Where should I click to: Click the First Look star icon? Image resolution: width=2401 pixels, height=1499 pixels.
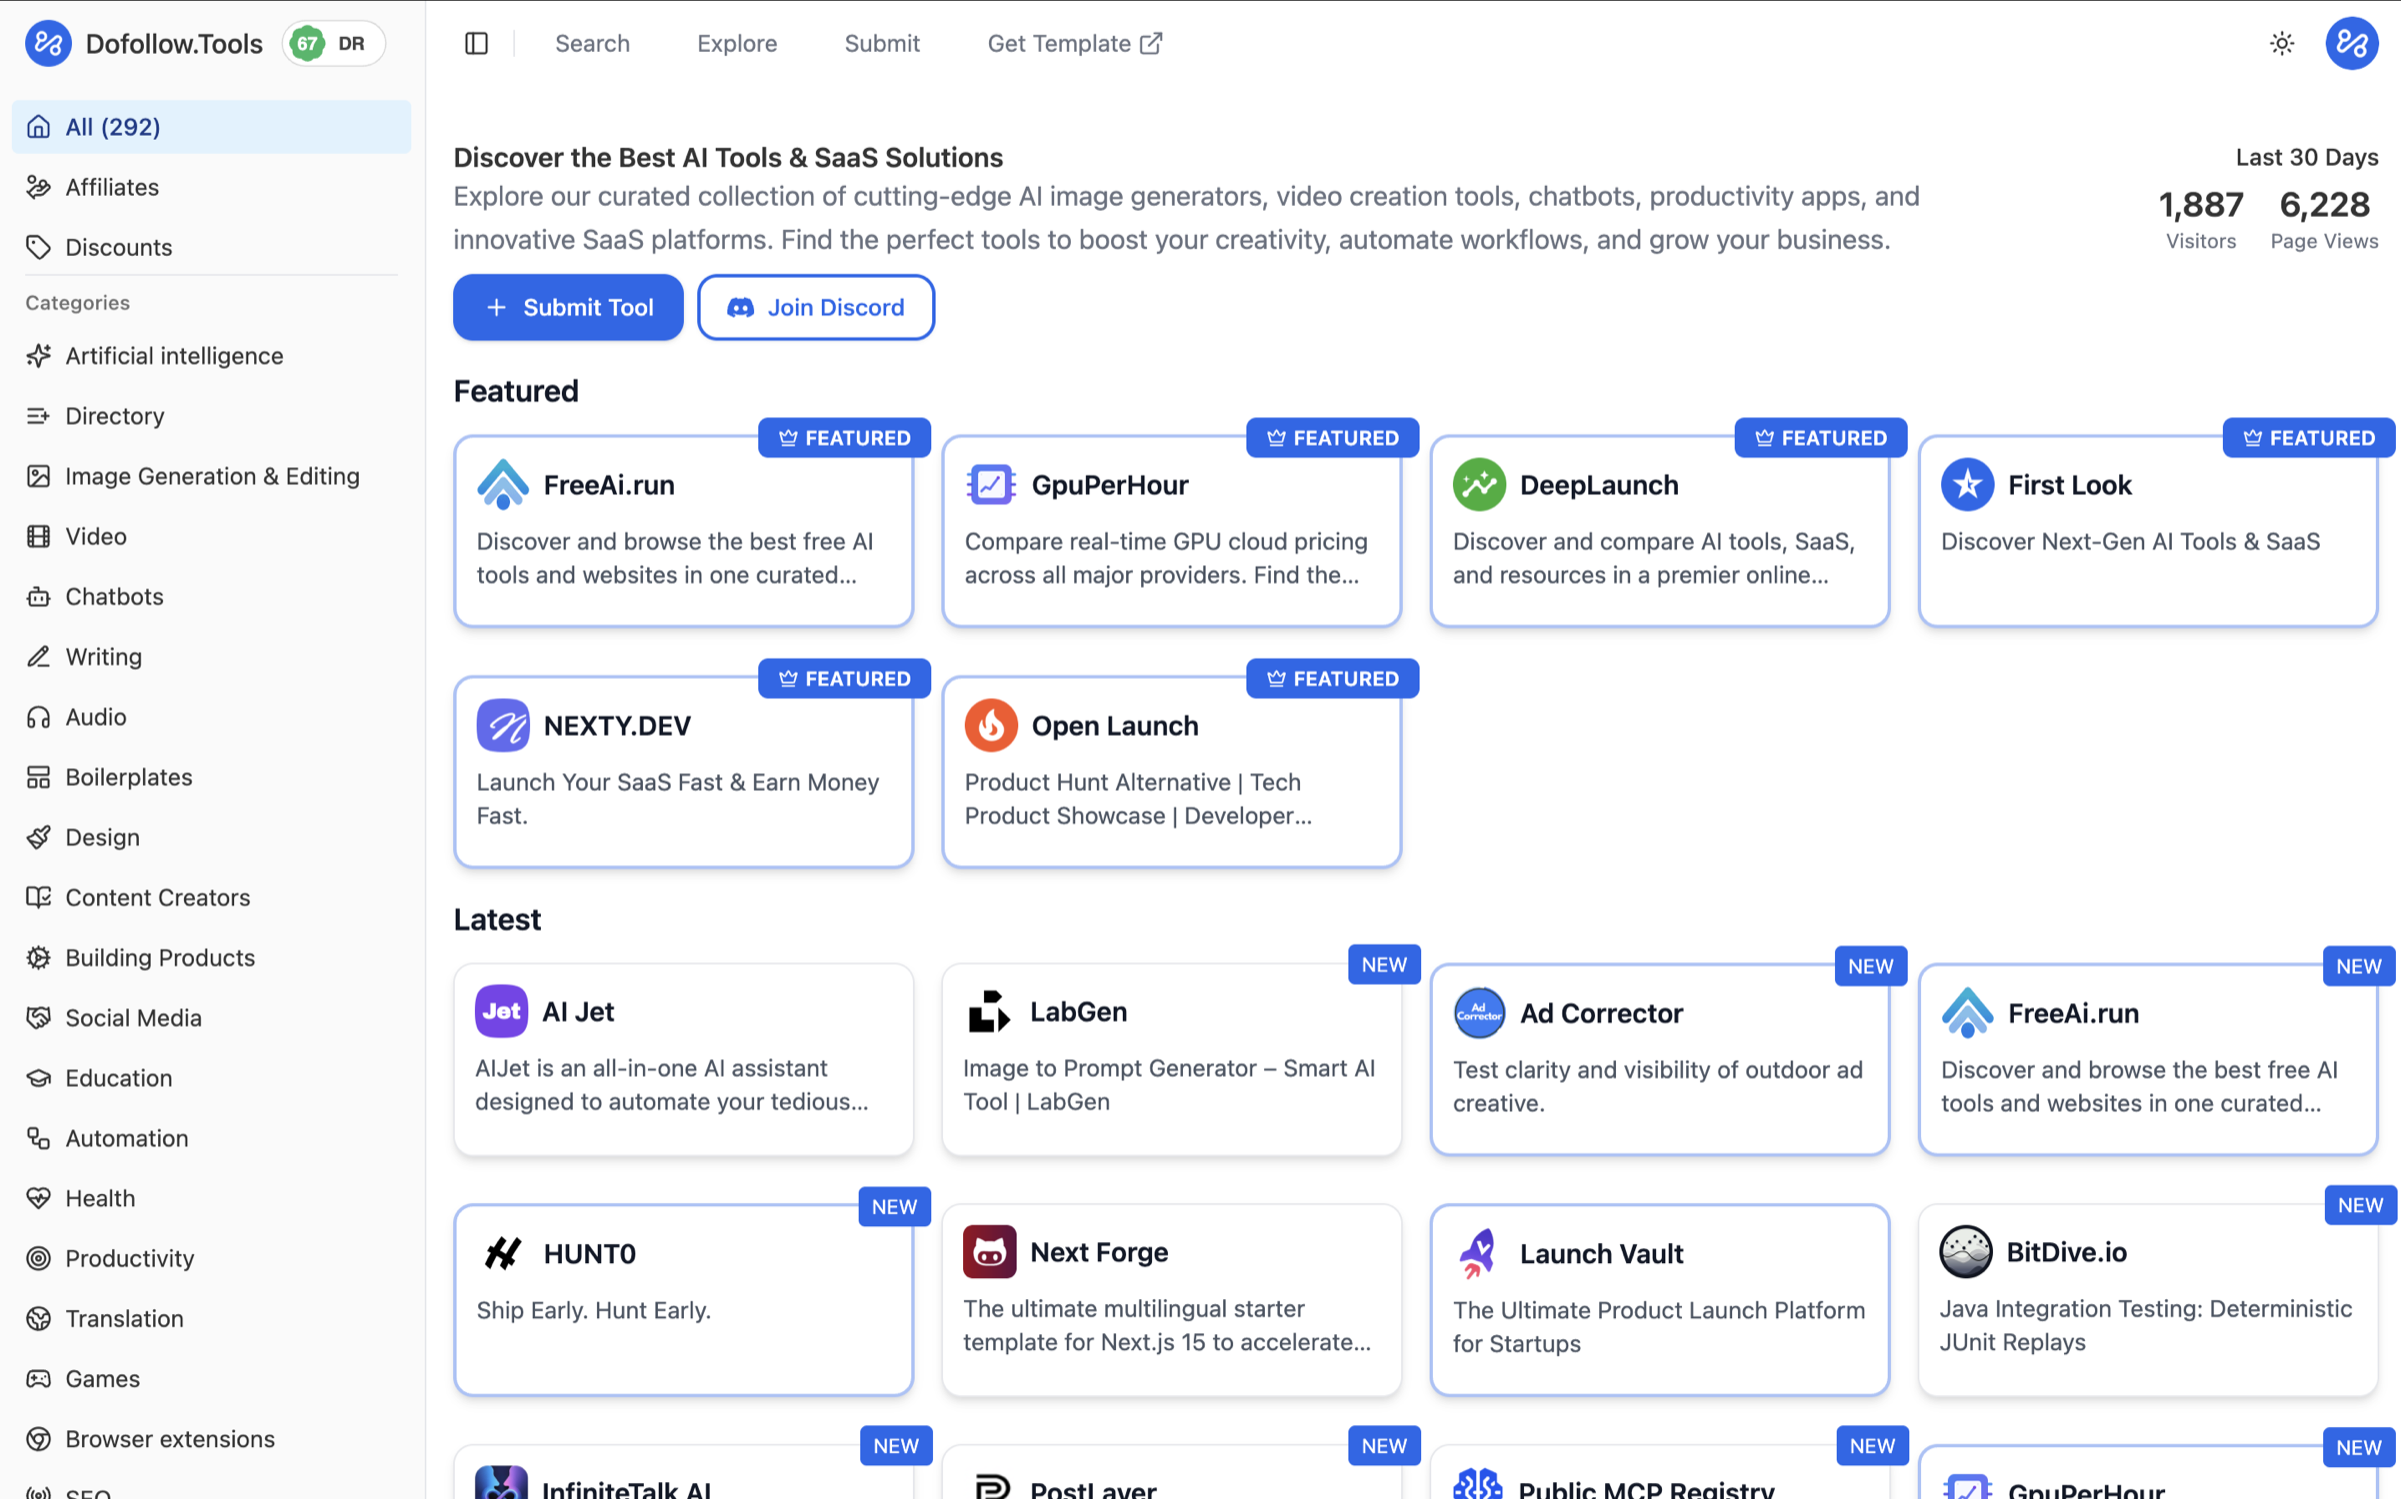coord(1966,485)
